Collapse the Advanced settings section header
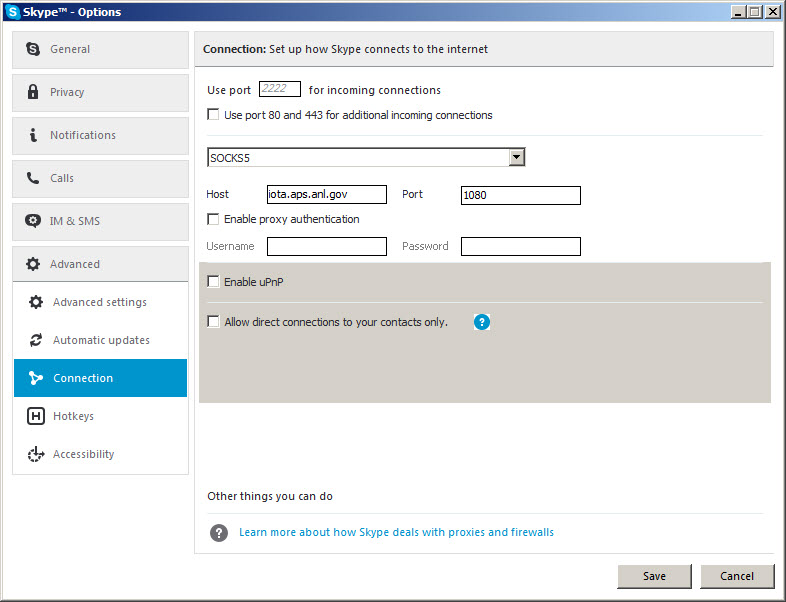The image size is (786, 602). click(x=100, y=264)
